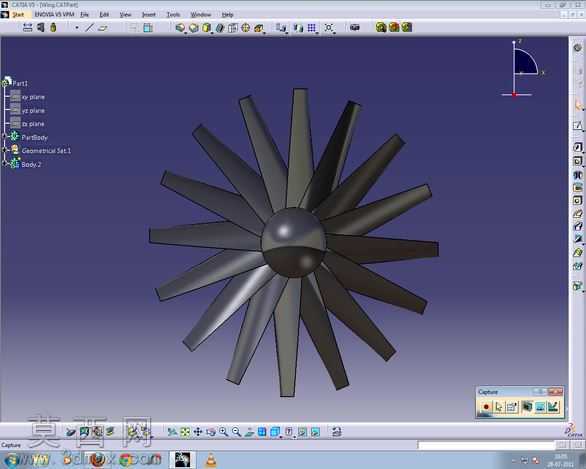Click the Measure Between icon
The height and width of the screenshot is (469, 586).
click(x=27, y=27)
